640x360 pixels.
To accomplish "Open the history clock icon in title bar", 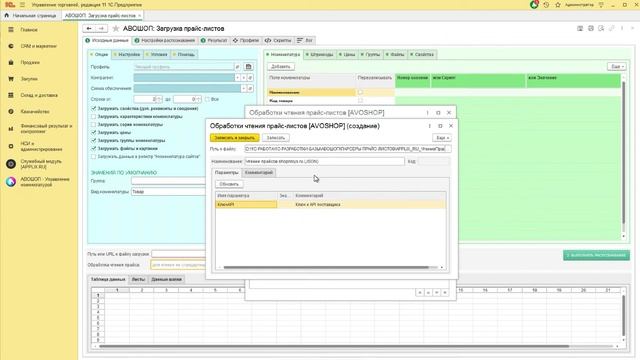I will [546, 5].
